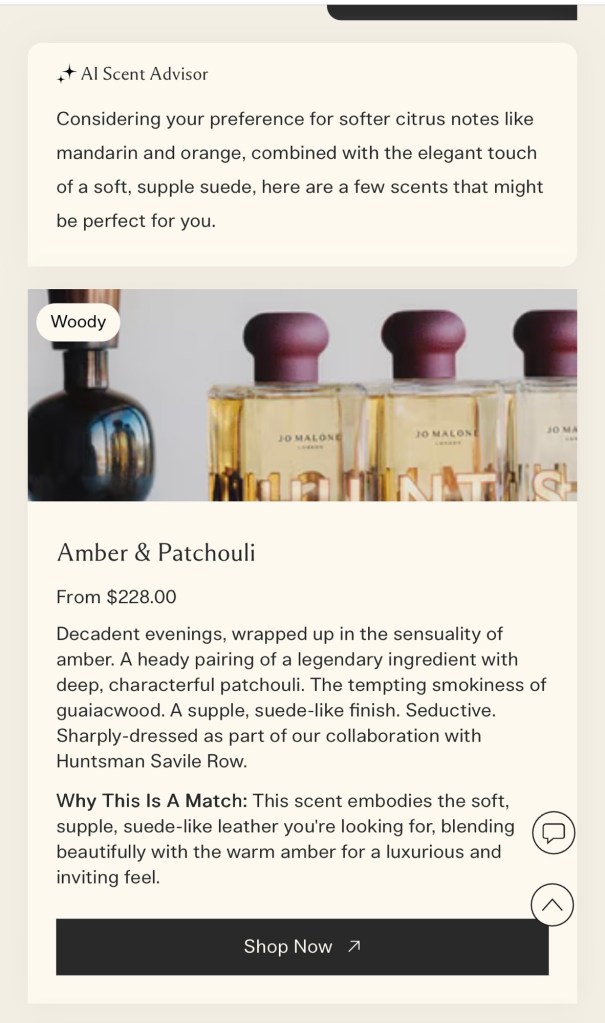
Task: Click the scroll-to-top chevron button
Action: (553, 905)
